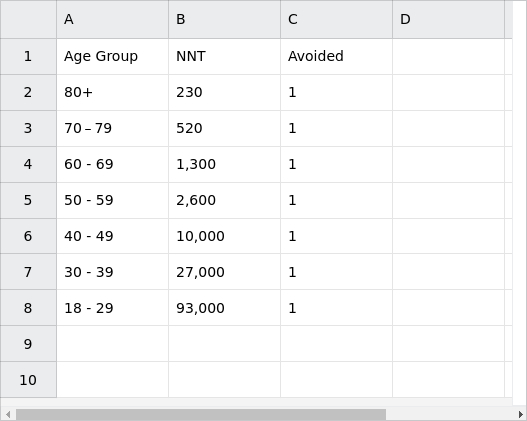Select the cell containing 1,300
This screenshot has width=527, height=421.
(x=225, y=164)
